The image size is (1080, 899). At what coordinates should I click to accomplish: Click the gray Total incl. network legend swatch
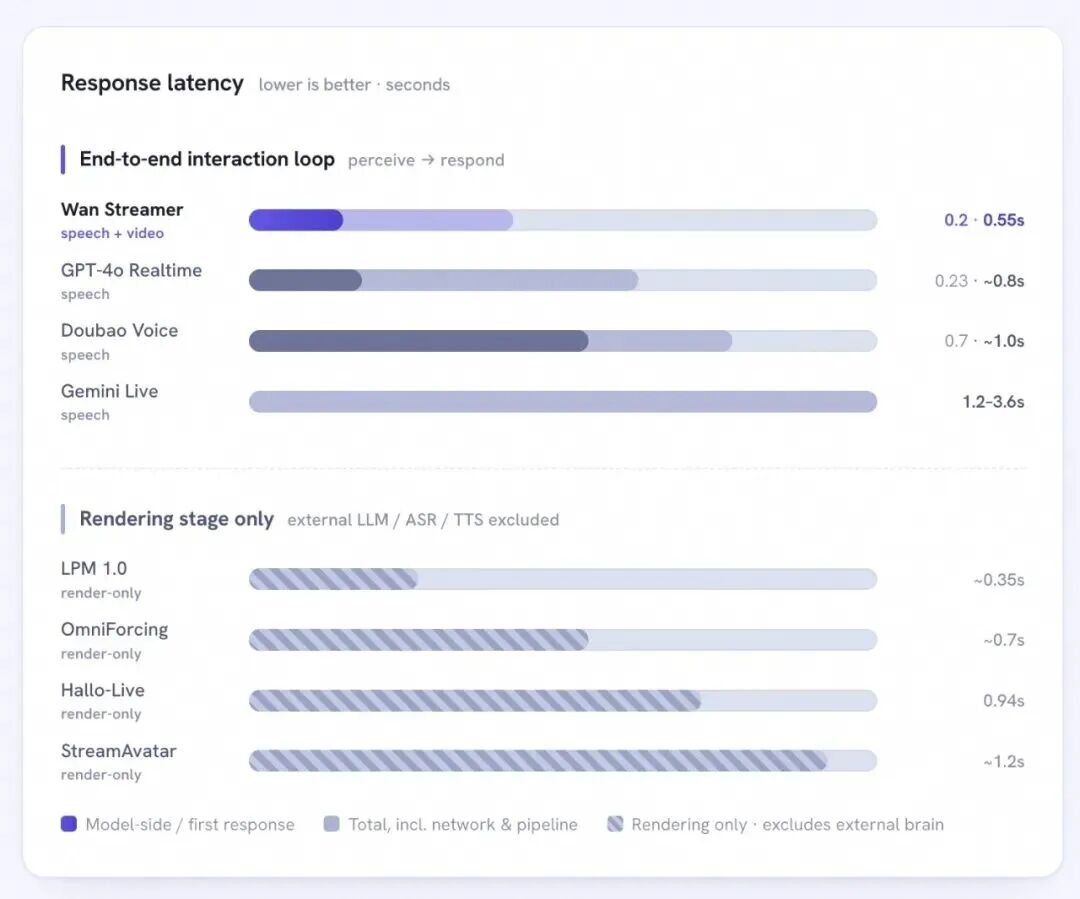331,824
